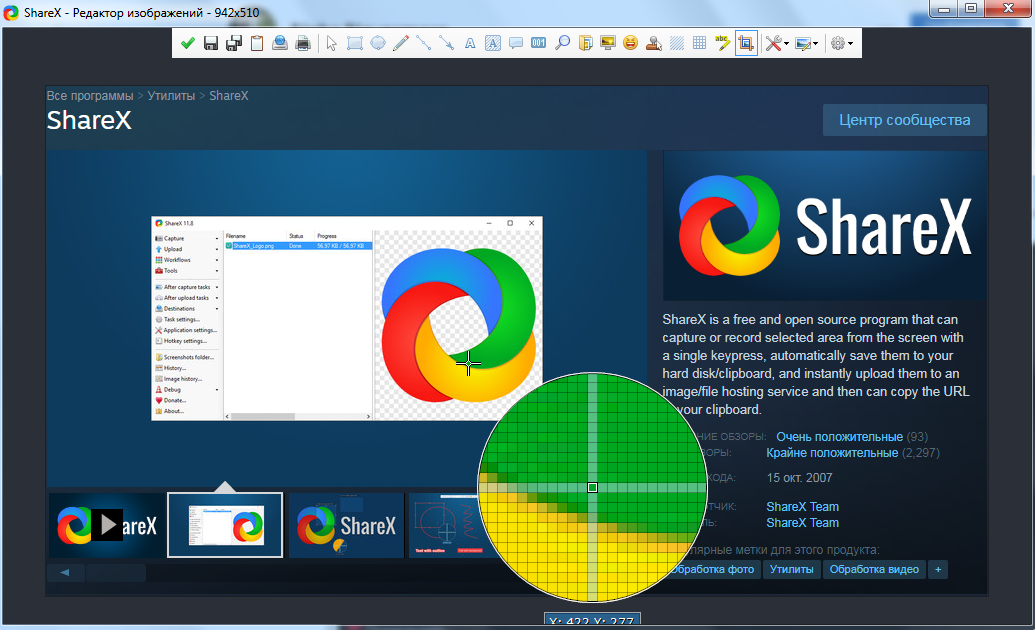This screenshot has width=1035, height=630.
Task: Select the cursor select-and-move tool
Action: [x=331, y=44]
